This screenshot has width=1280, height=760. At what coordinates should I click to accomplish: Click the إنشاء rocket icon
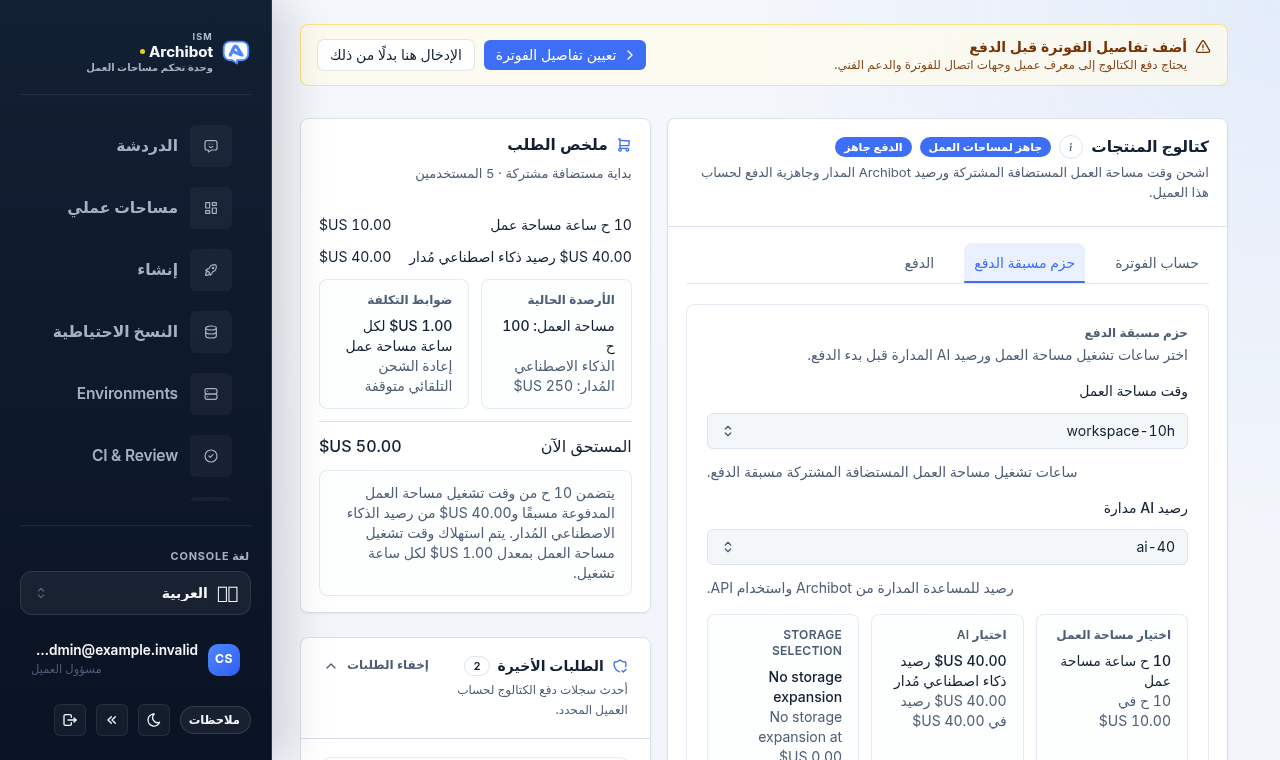211,270
